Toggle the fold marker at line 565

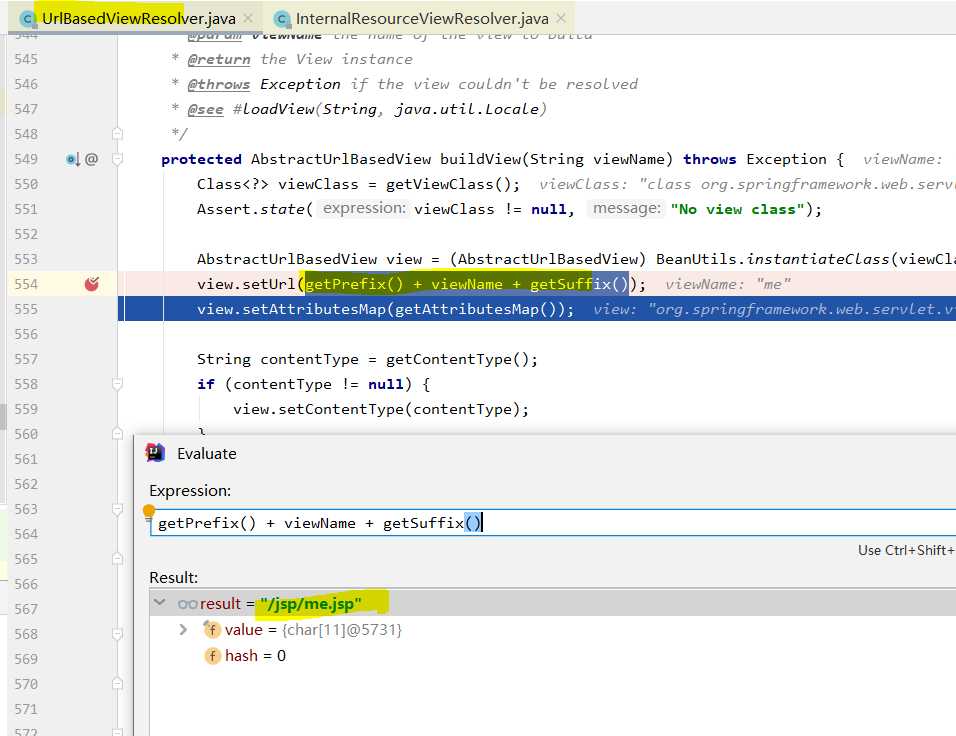[118, 559]
